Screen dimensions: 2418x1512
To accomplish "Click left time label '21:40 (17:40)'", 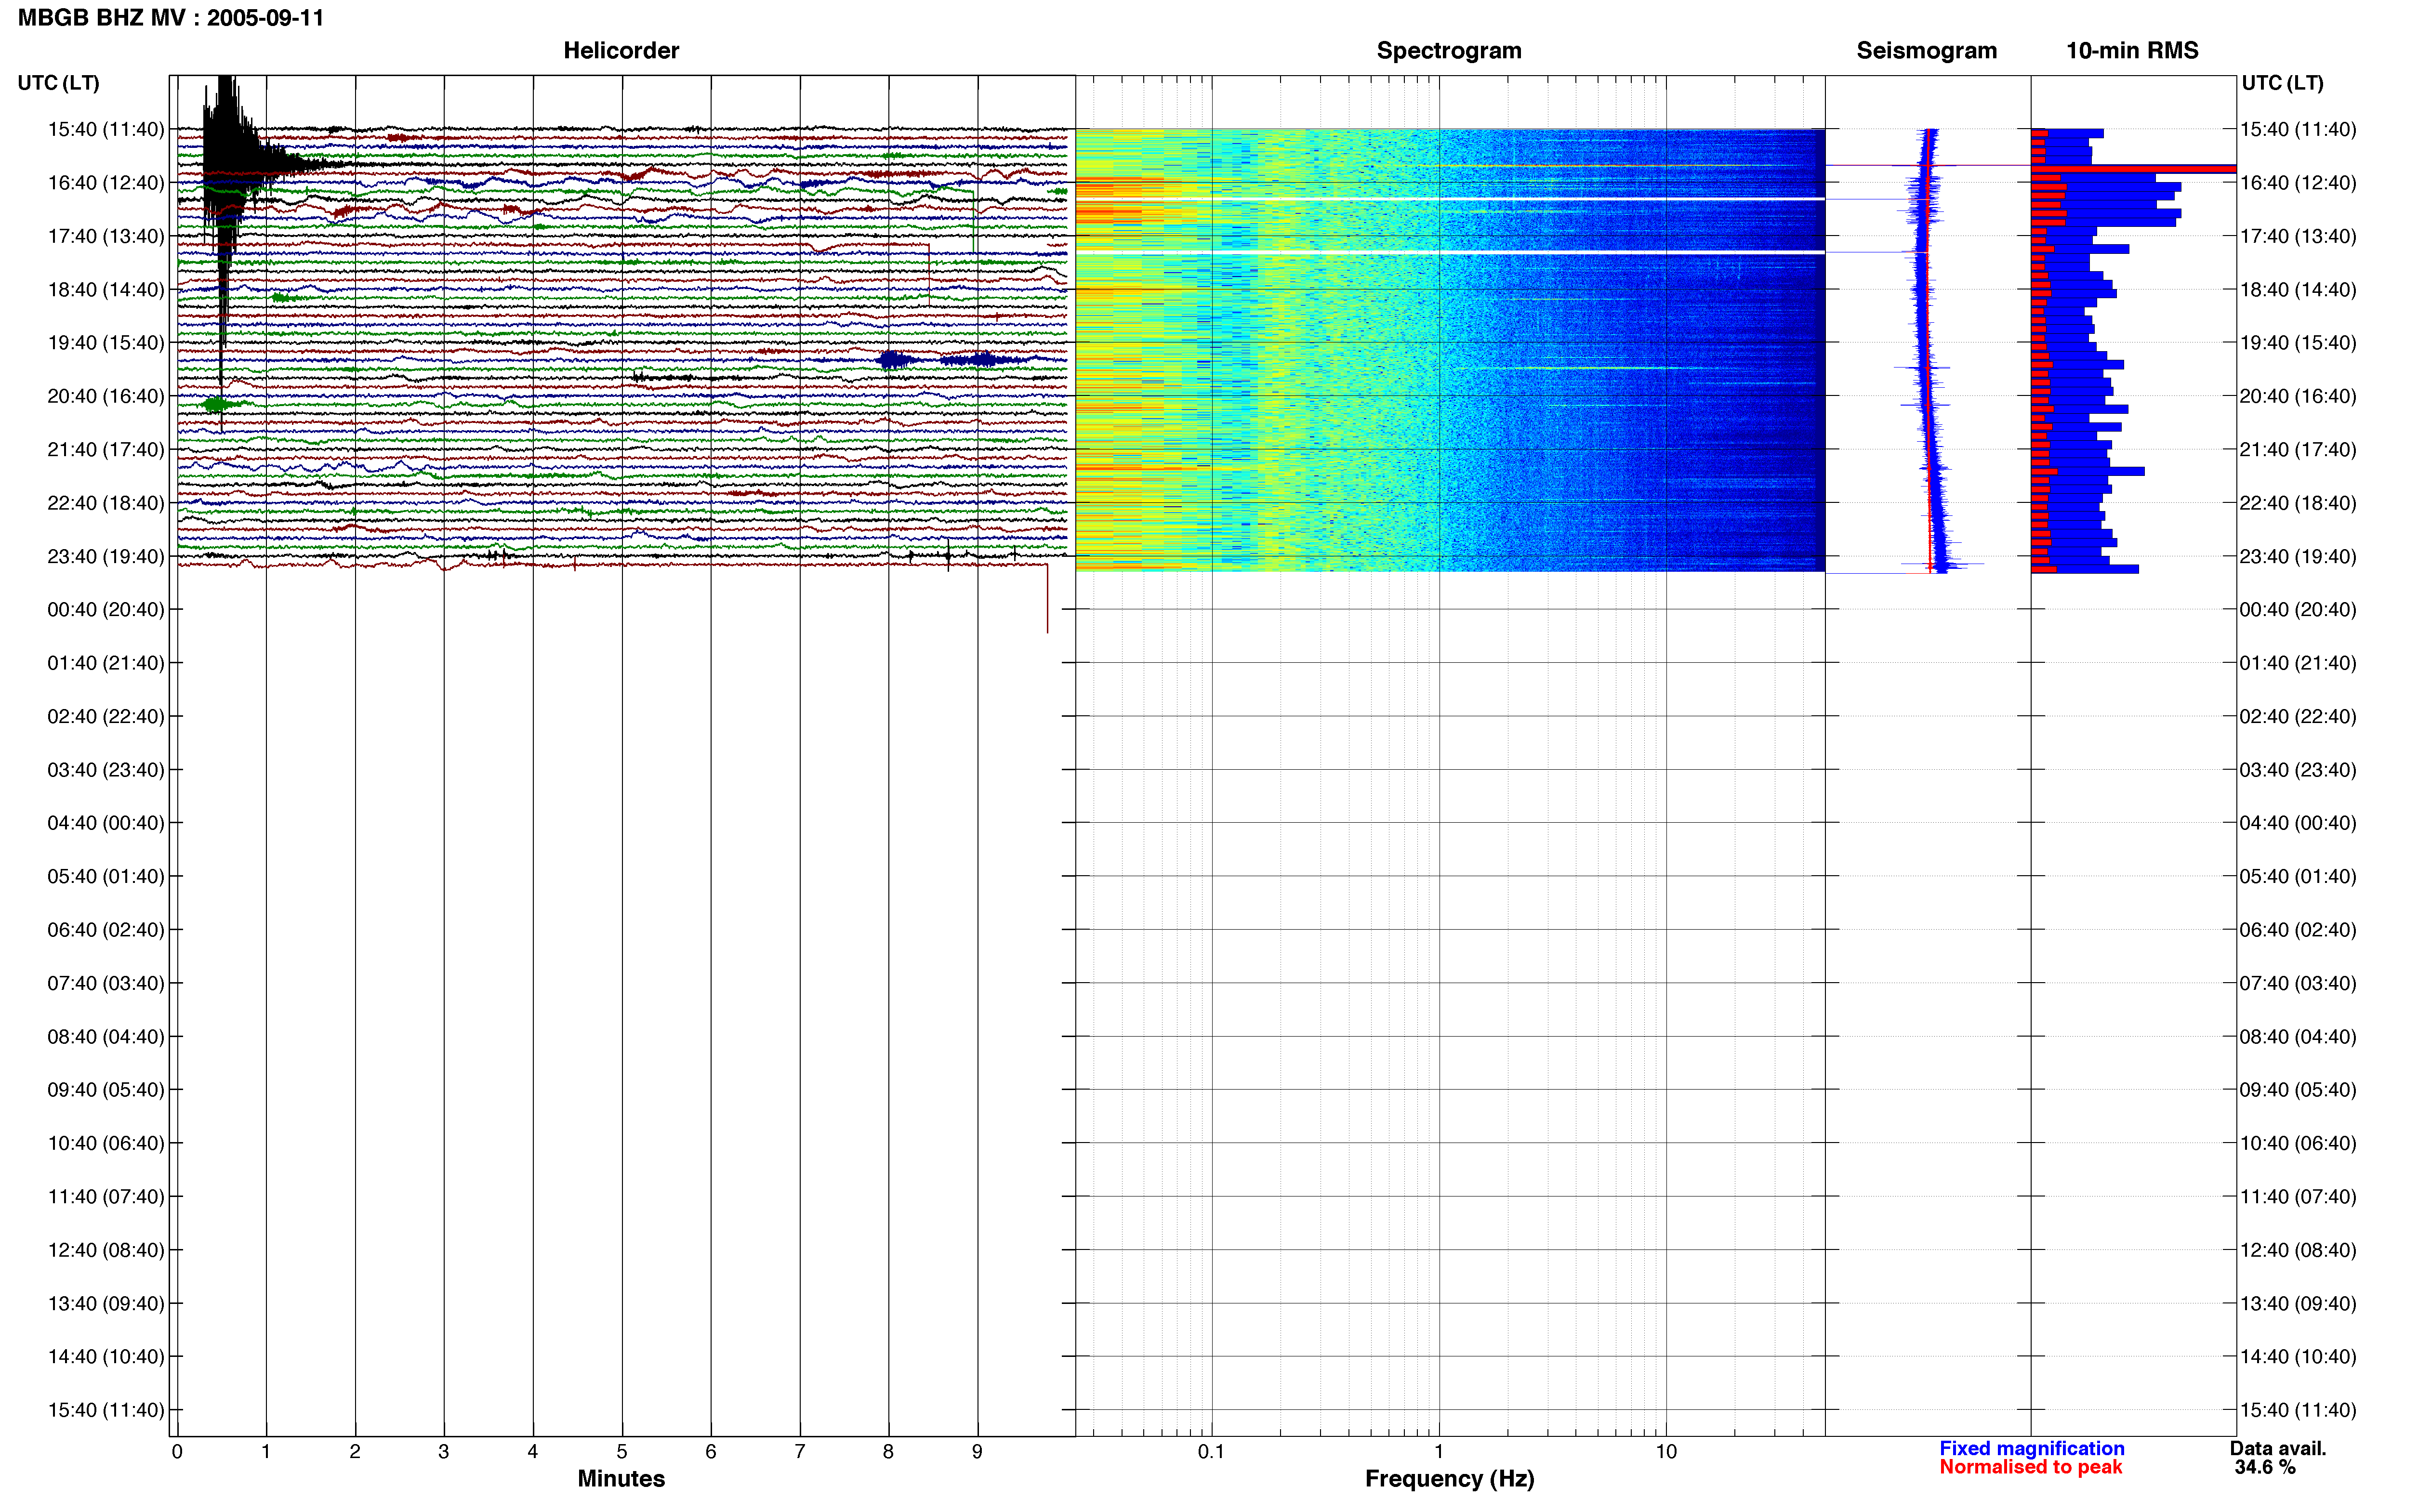I will click(x=106, y=449).
